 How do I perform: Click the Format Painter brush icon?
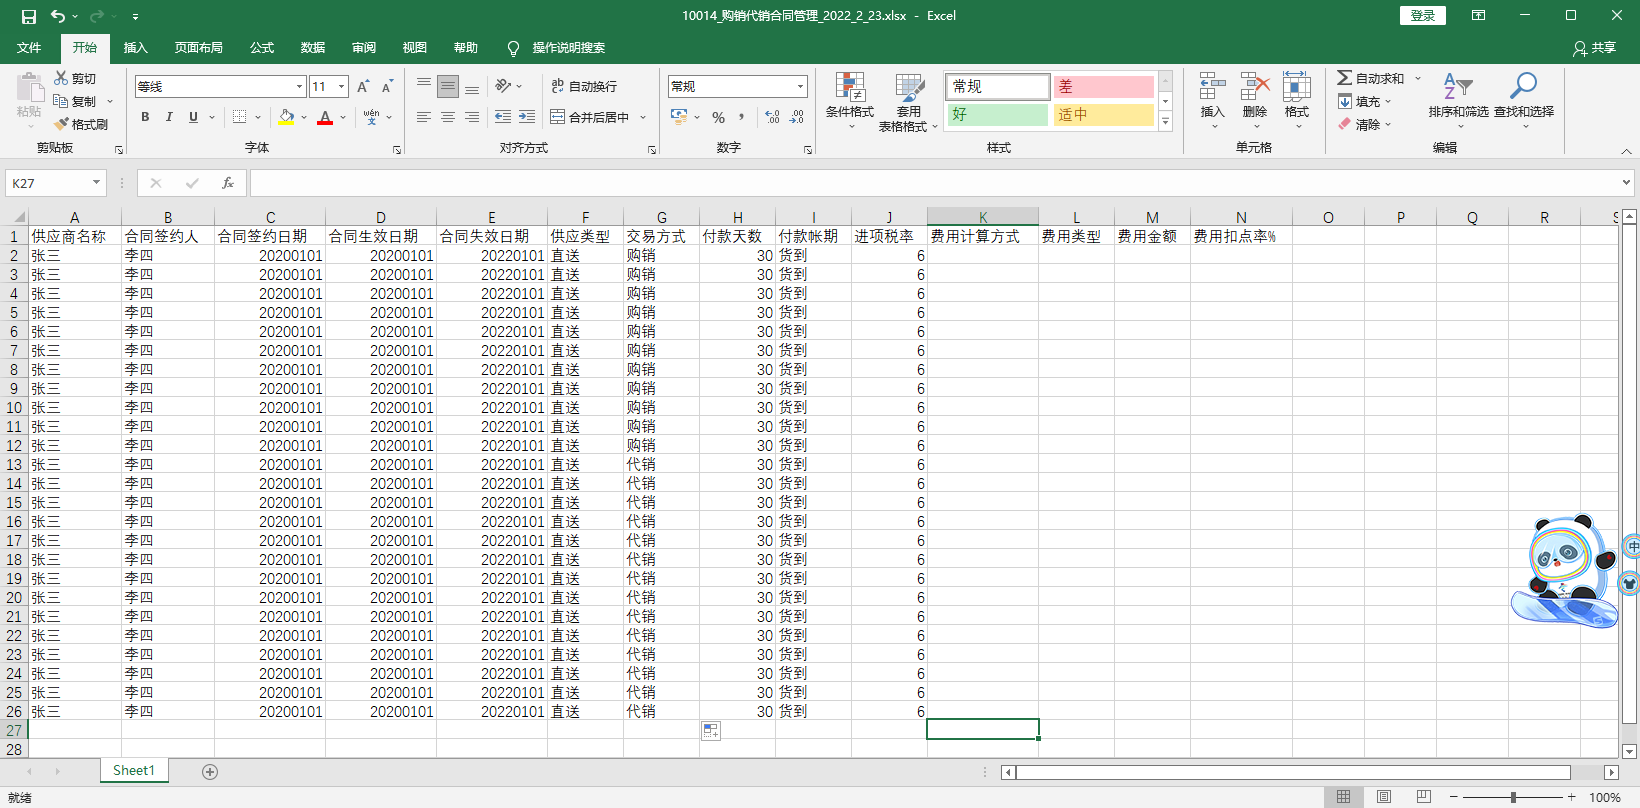[62, 124]
